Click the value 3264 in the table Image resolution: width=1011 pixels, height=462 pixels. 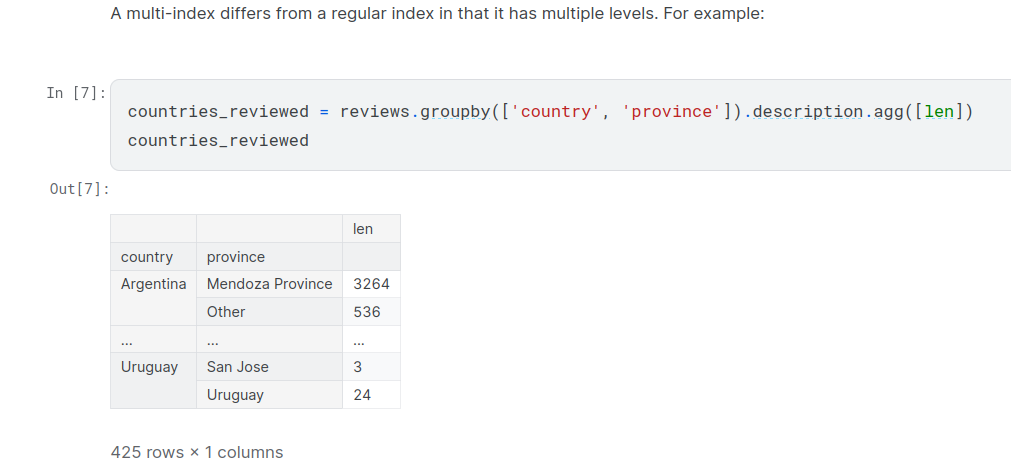[371, 284]
